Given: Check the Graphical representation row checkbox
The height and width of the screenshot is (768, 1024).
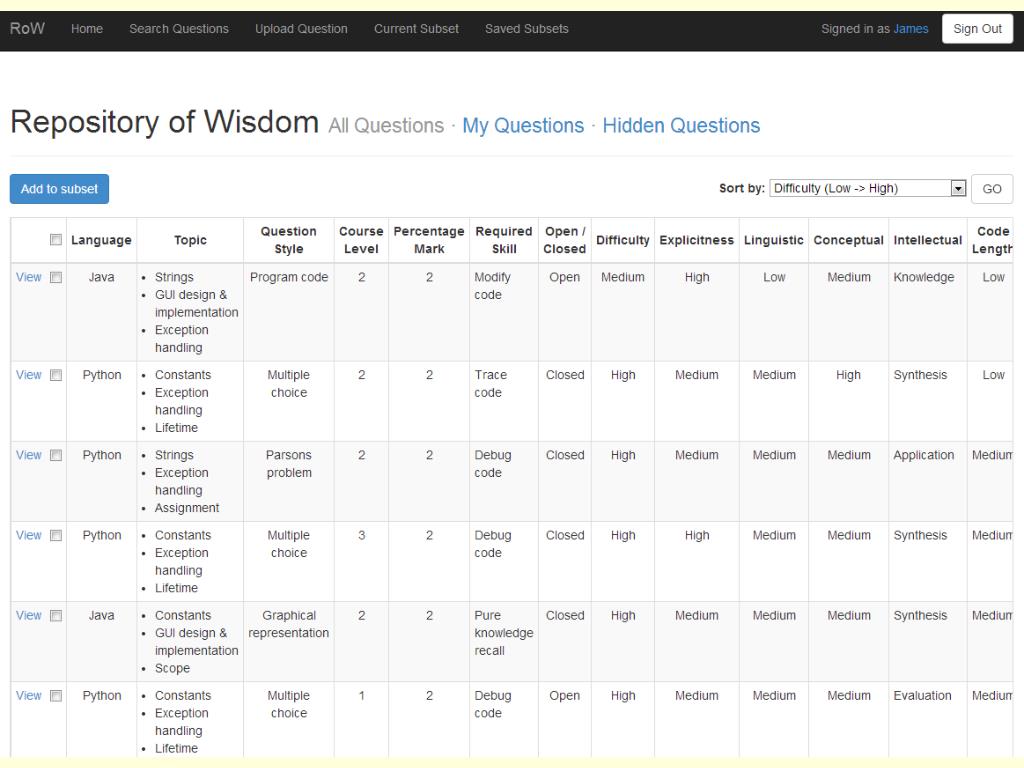Looking at the screenshot, I should tap(56, 616).
